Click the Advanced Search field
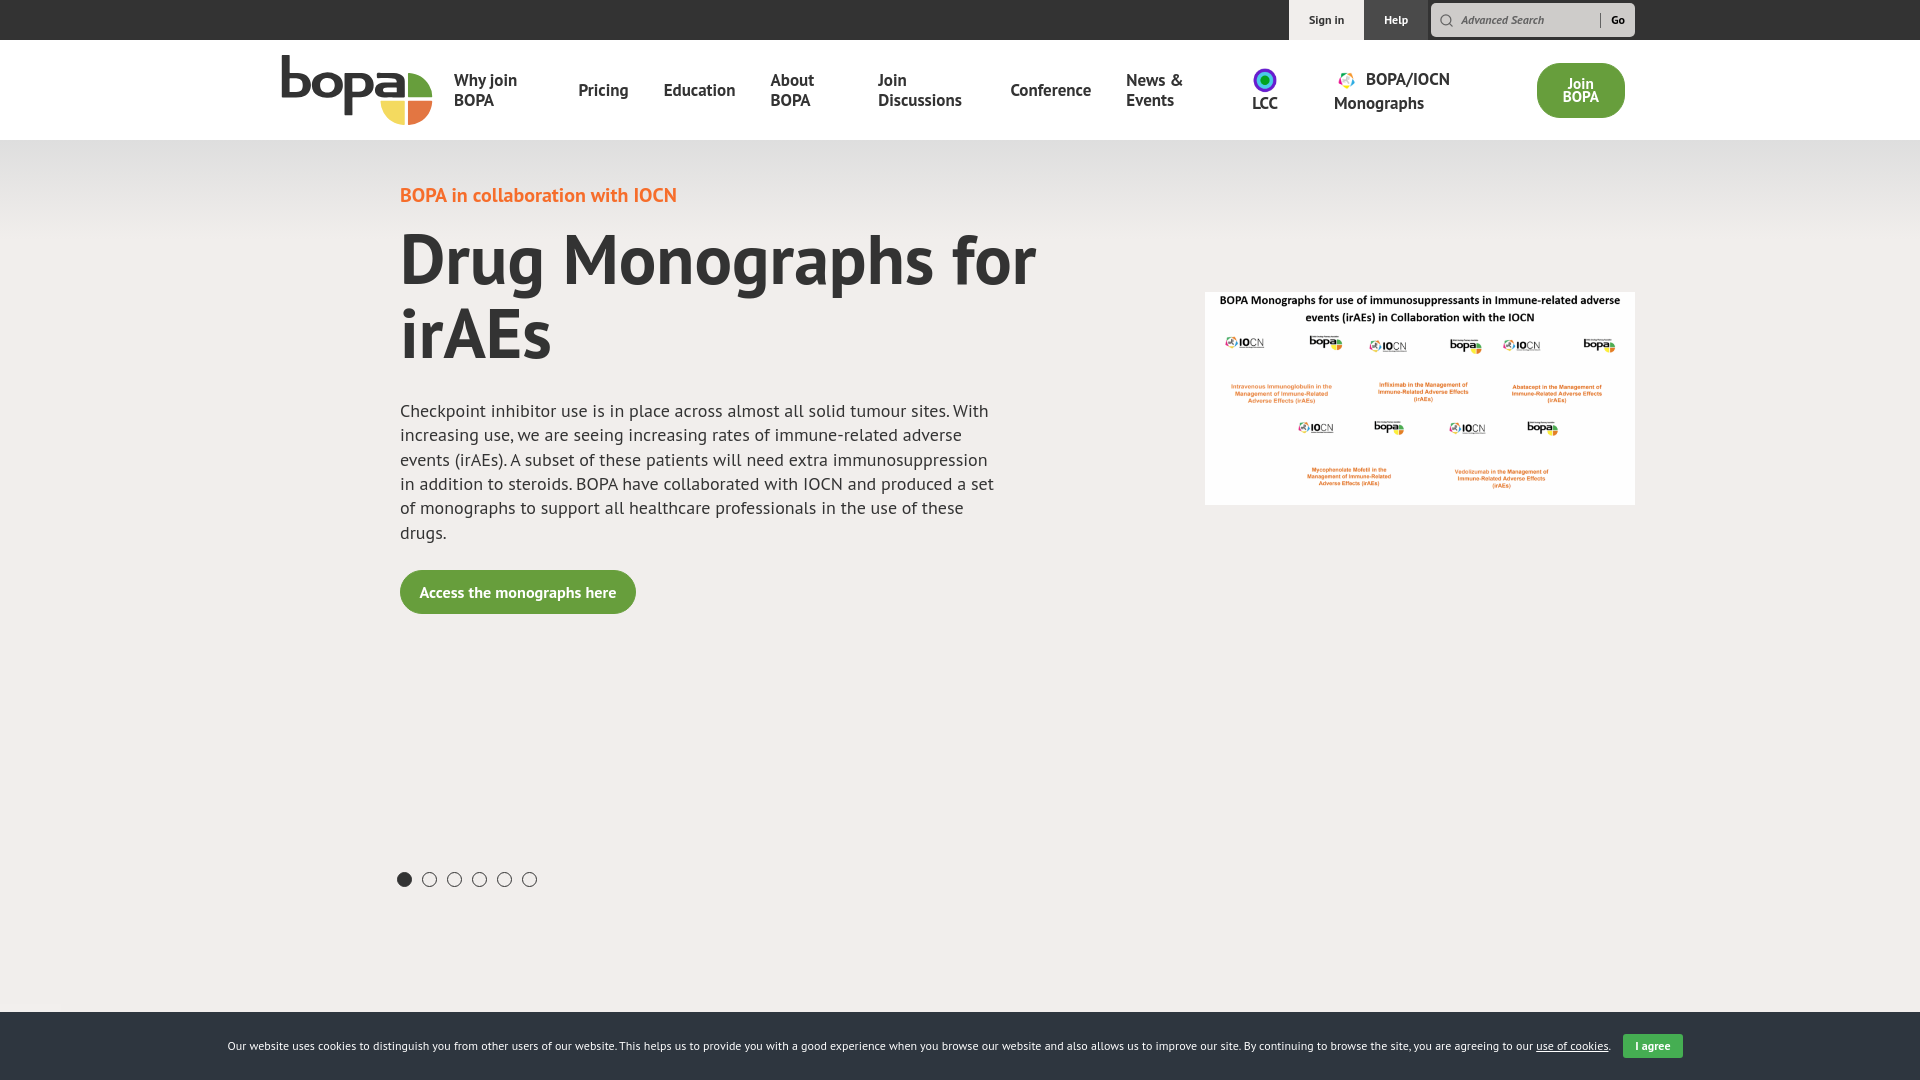Viewport: 1920px width, 1080px height. tap(1528, 20)
